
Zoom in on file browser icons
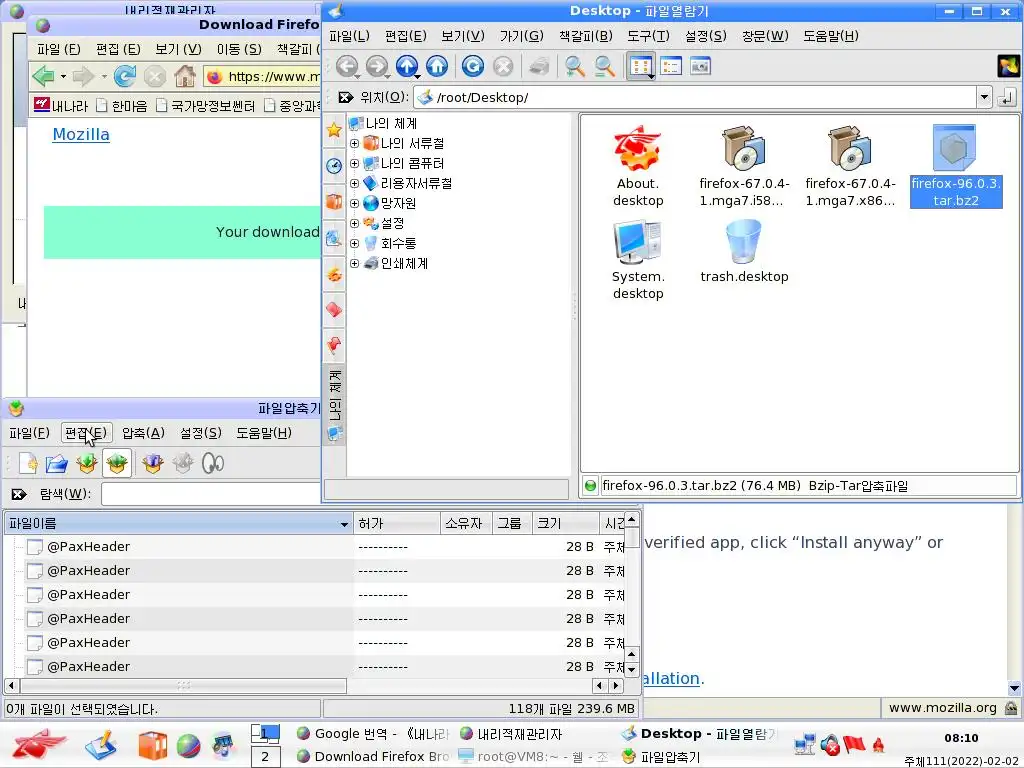click(x=575, y=66)
